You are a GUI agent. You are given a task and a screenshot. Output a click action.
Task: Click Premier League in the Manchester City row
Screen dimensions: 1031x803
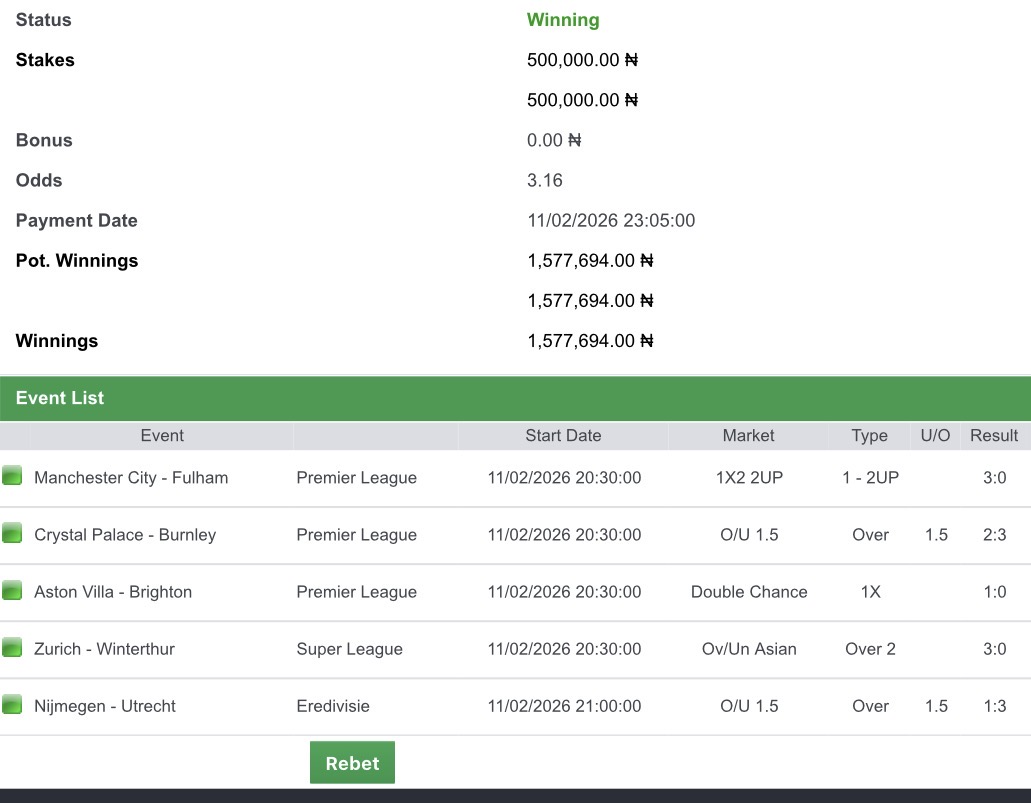(x=356, y=477)
